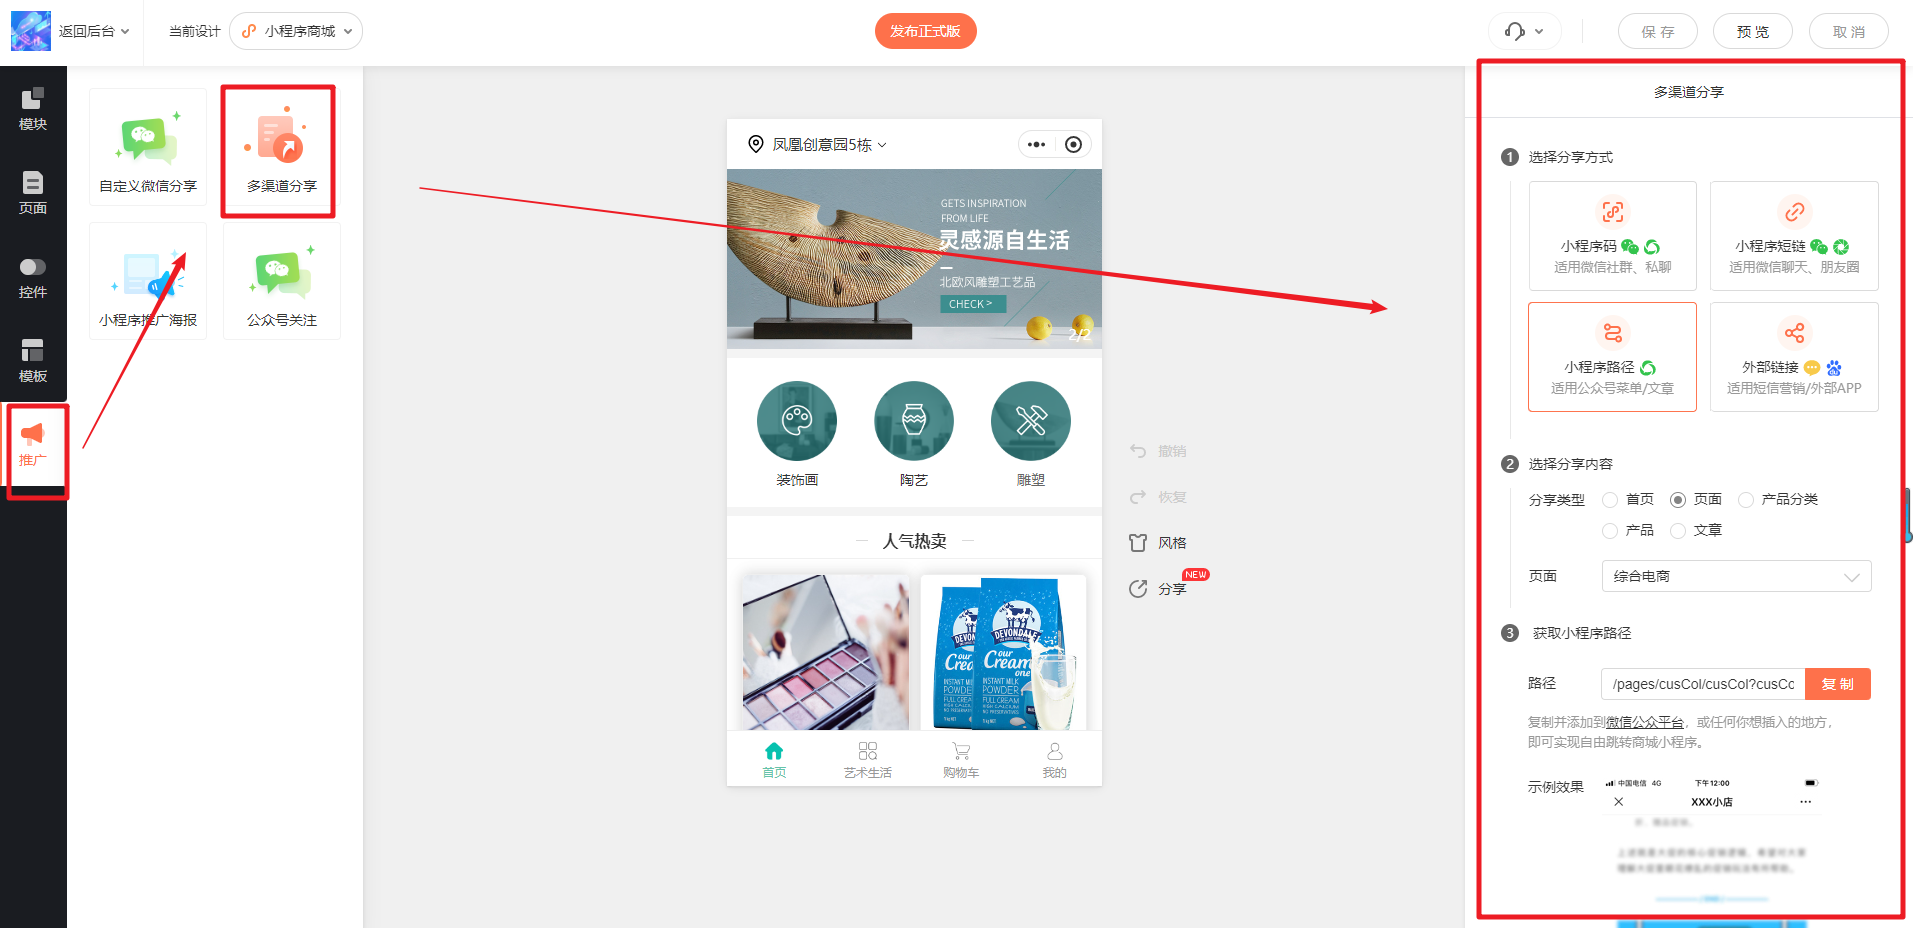1913x928 pixels.
Task: Click the 撤销 undo icon
Action: [1138, 451]
